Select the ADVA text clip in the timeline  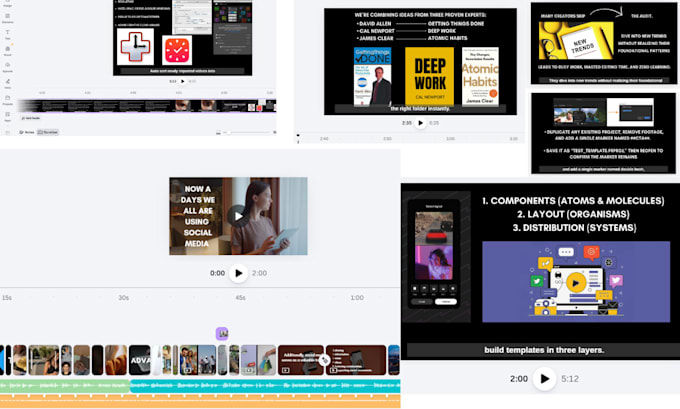(x=140, y=360)
